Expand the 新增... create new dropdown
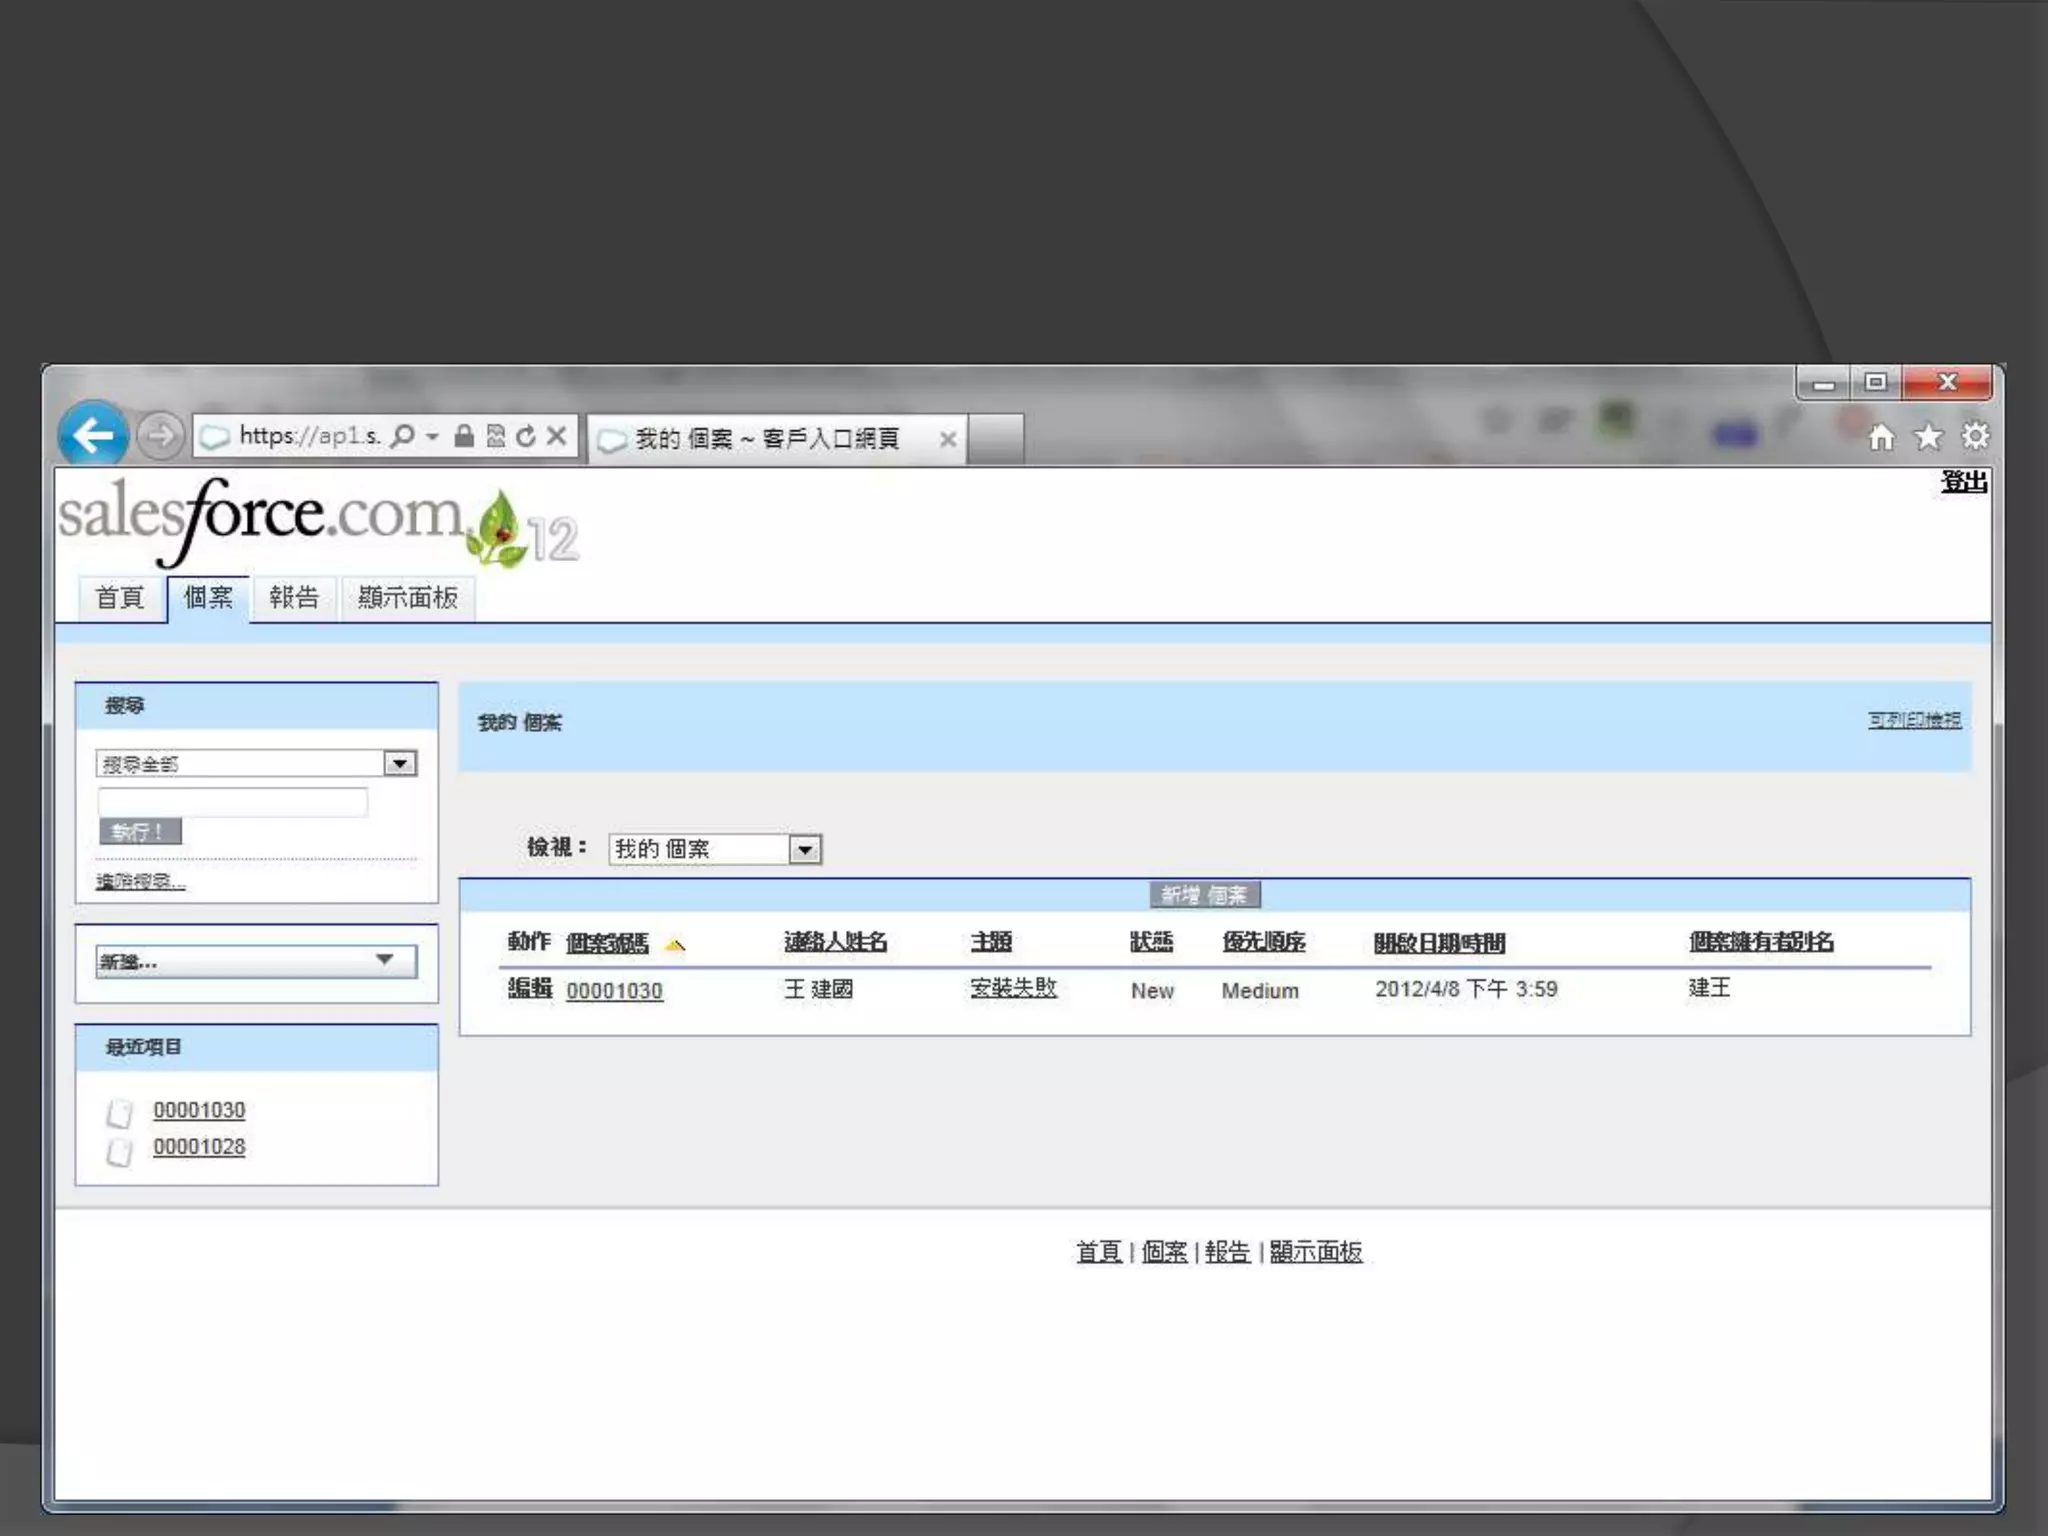The image size is (2048, 1536). coord(384,961)
